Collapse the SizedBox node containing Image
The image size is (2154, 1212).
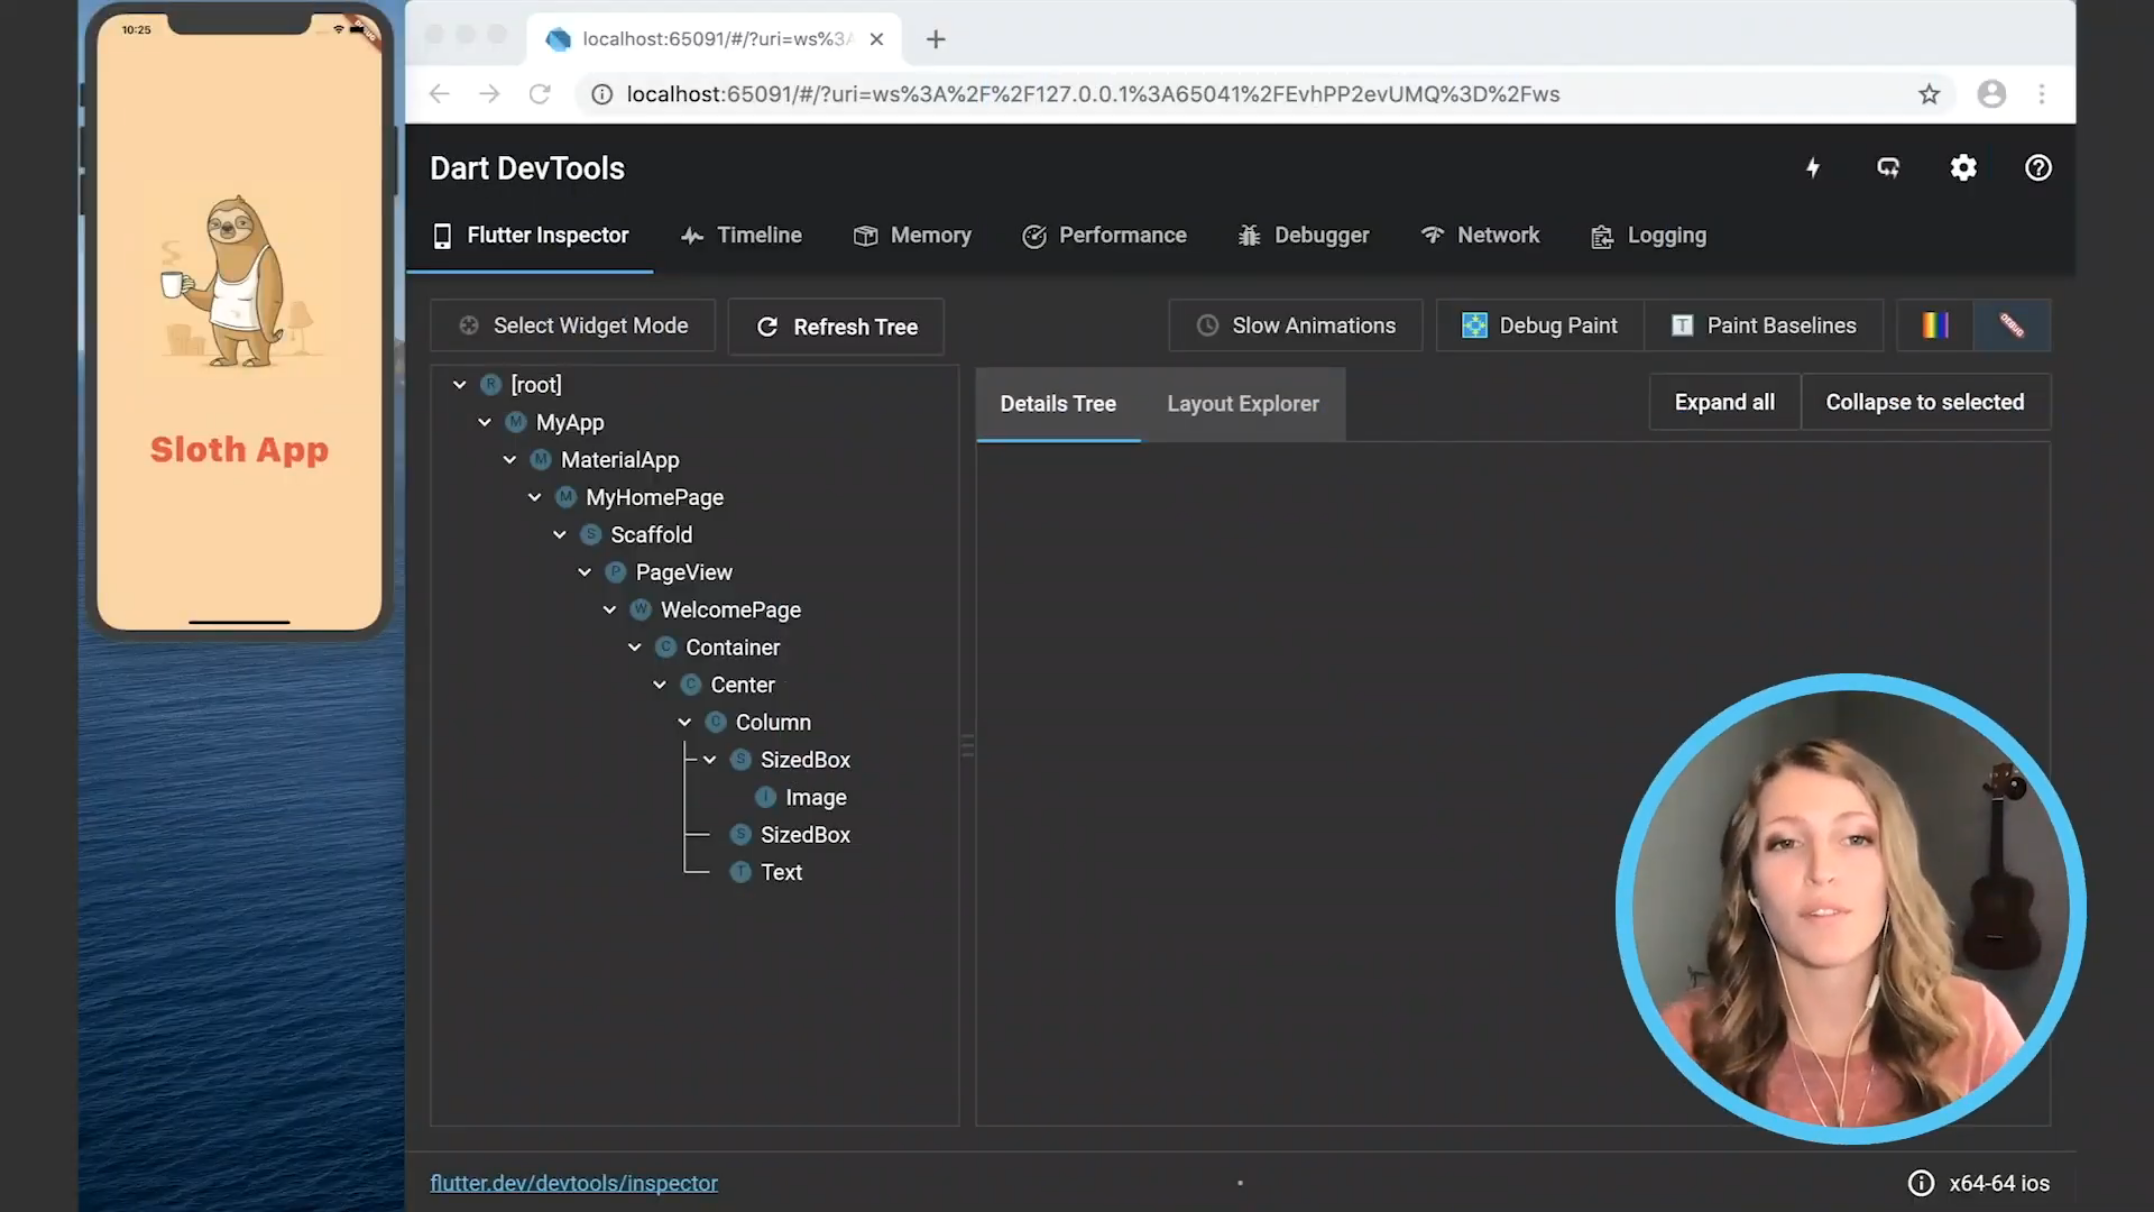click(x=710, y=759)
